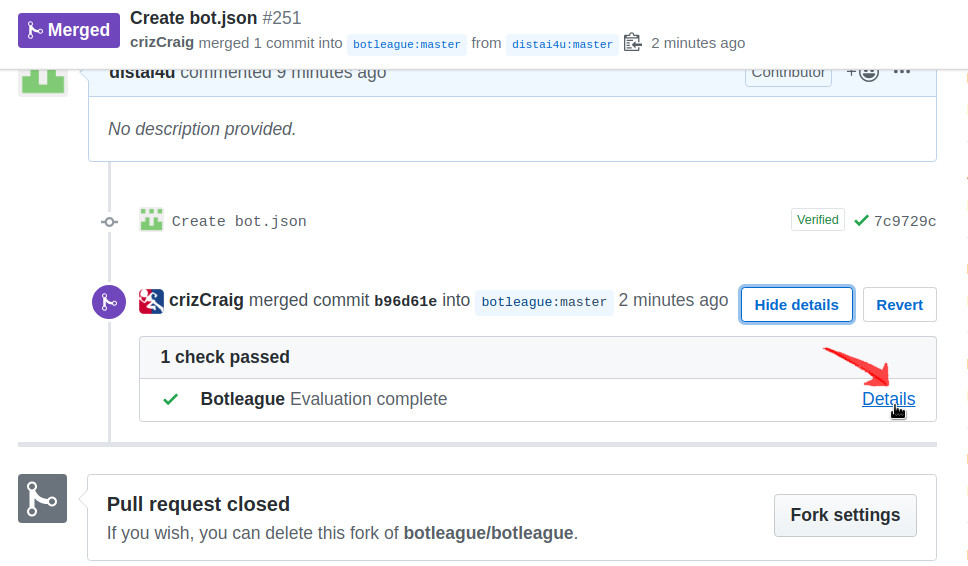Screen dimensions: 968x566
Task: Open the Fork settings button
Action: click(845, 515)
